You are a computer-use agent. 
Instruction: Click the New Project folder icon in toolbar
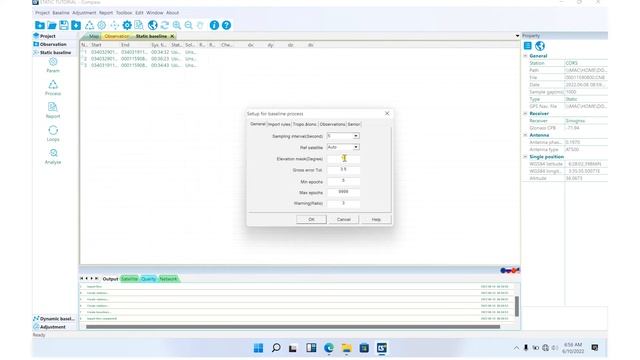tap(40, 25)
